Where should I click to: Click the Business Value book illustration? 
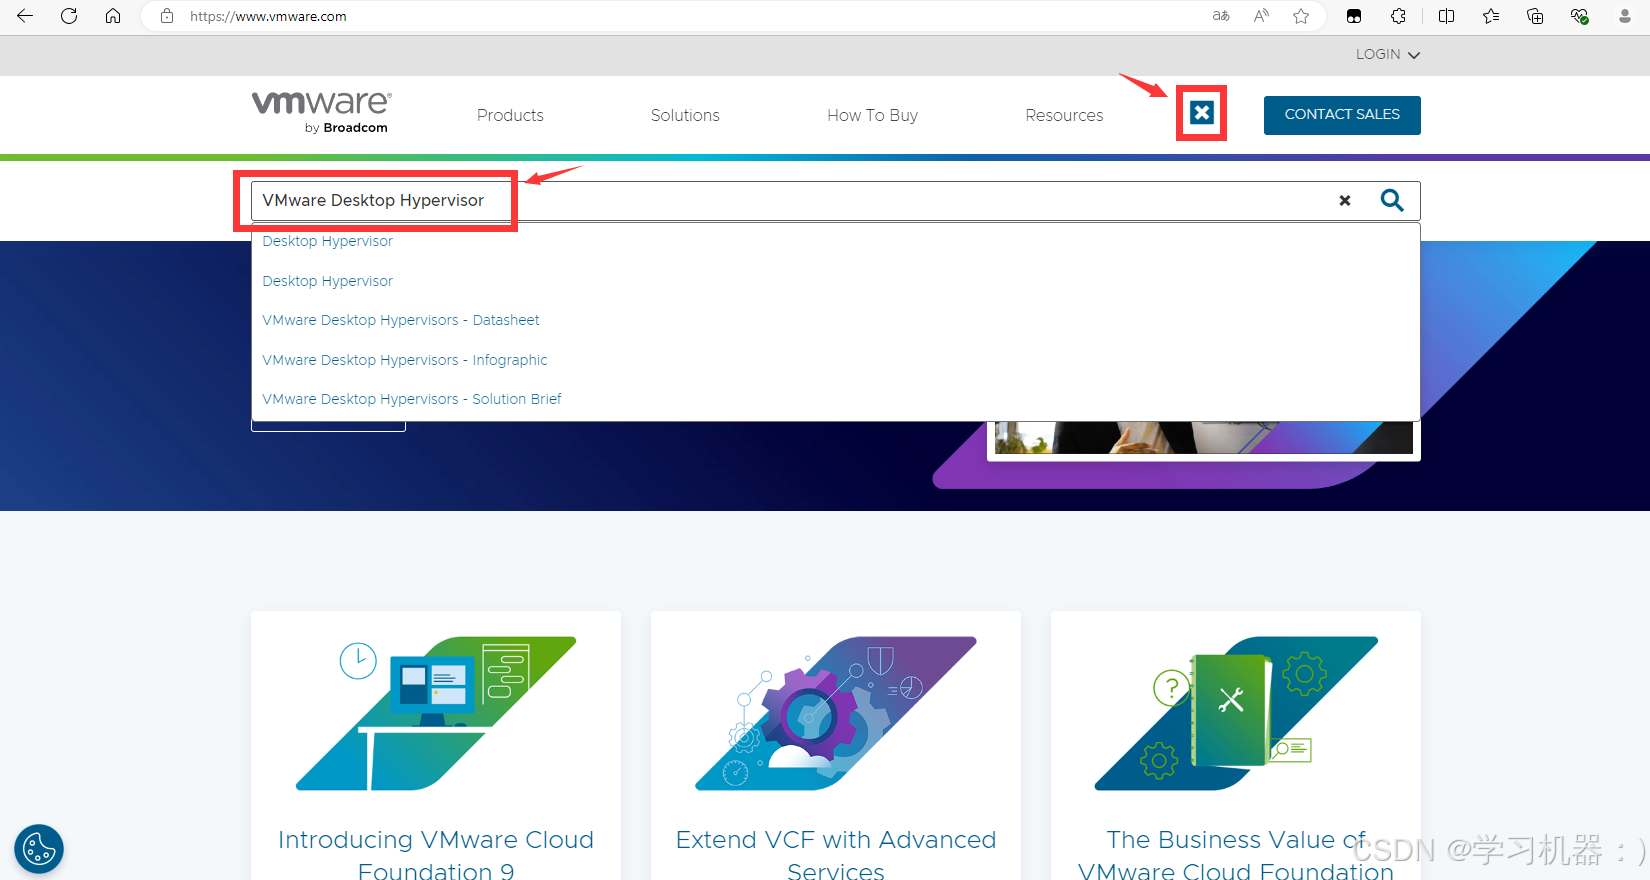1236,713
